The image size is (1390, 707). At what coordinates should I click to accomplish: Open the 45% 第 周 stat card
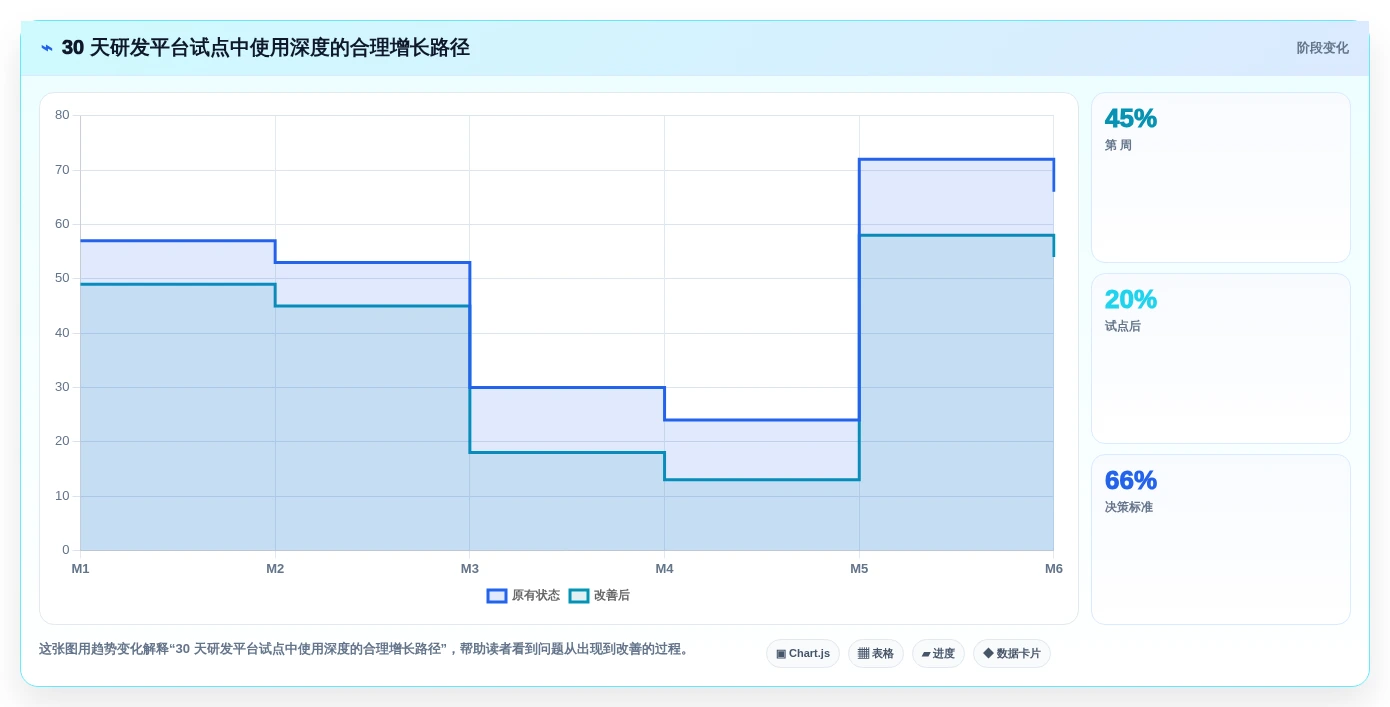(x=1220, y=177)
